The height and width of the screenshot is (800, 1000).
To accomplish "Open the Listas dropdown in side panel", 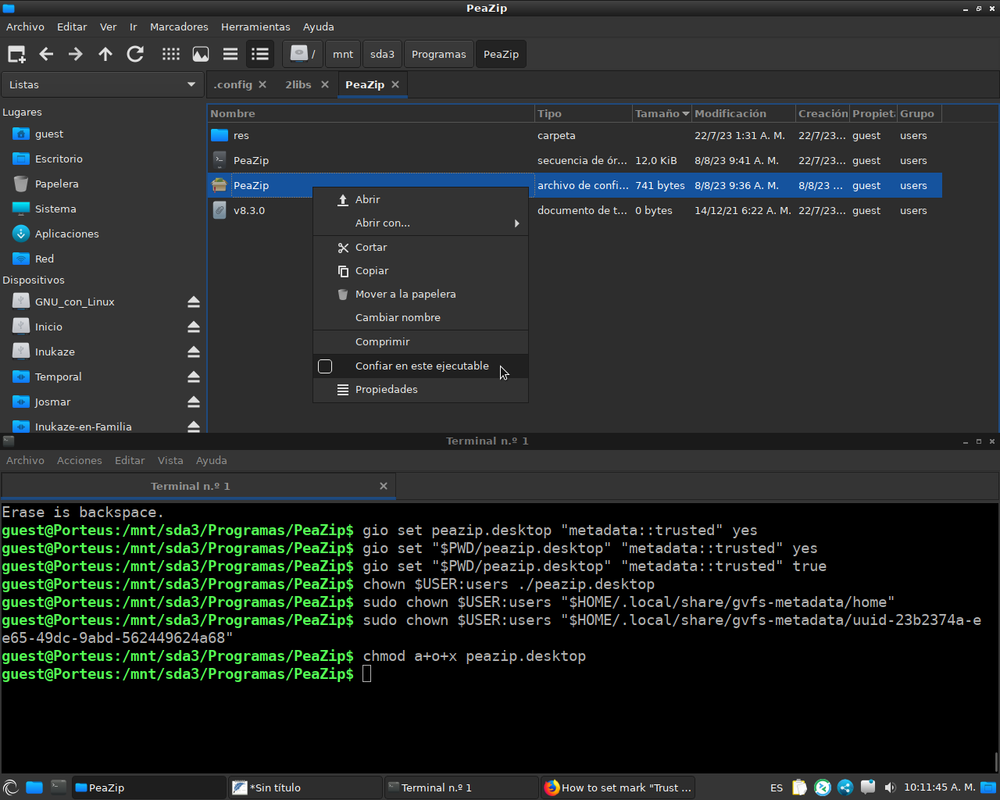I will (102, 85).
